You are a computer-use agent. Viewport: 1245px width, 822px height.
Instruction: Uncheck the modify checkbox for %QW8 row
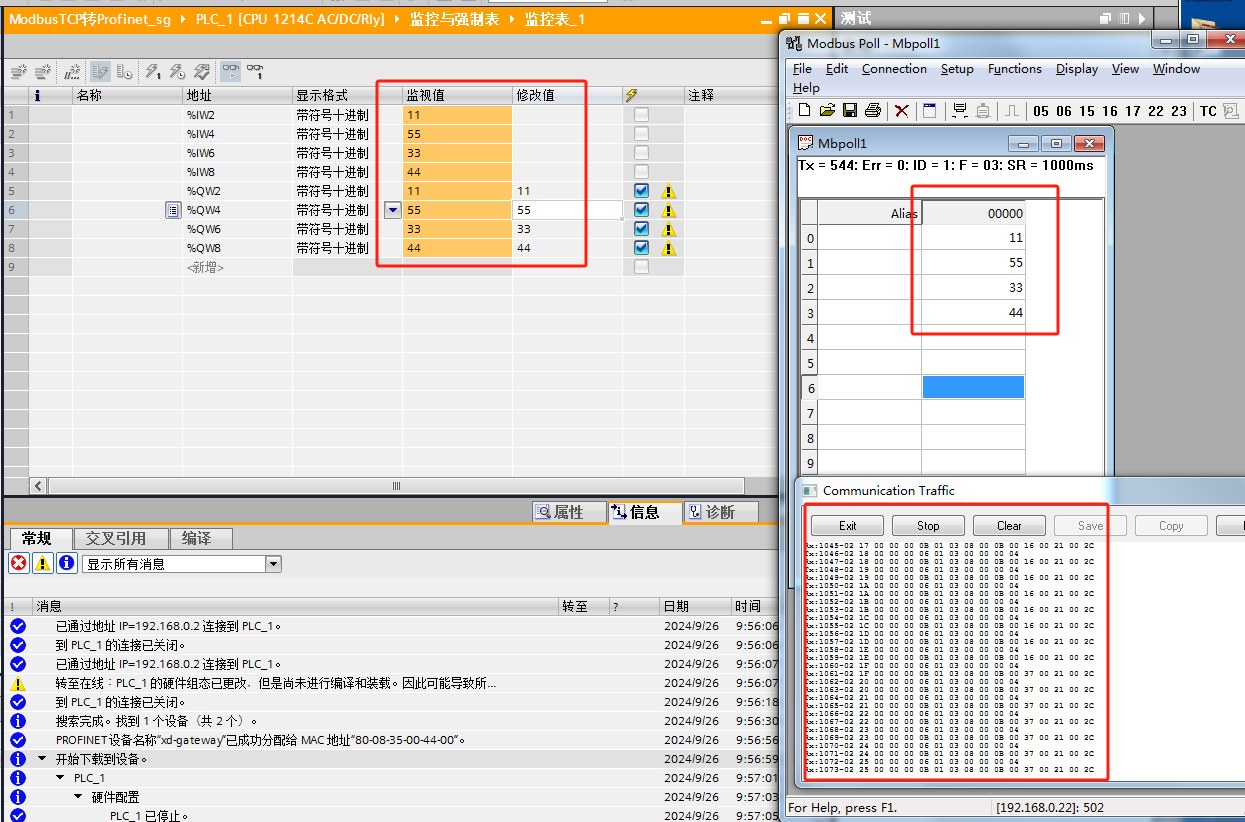tap(641, 248)
